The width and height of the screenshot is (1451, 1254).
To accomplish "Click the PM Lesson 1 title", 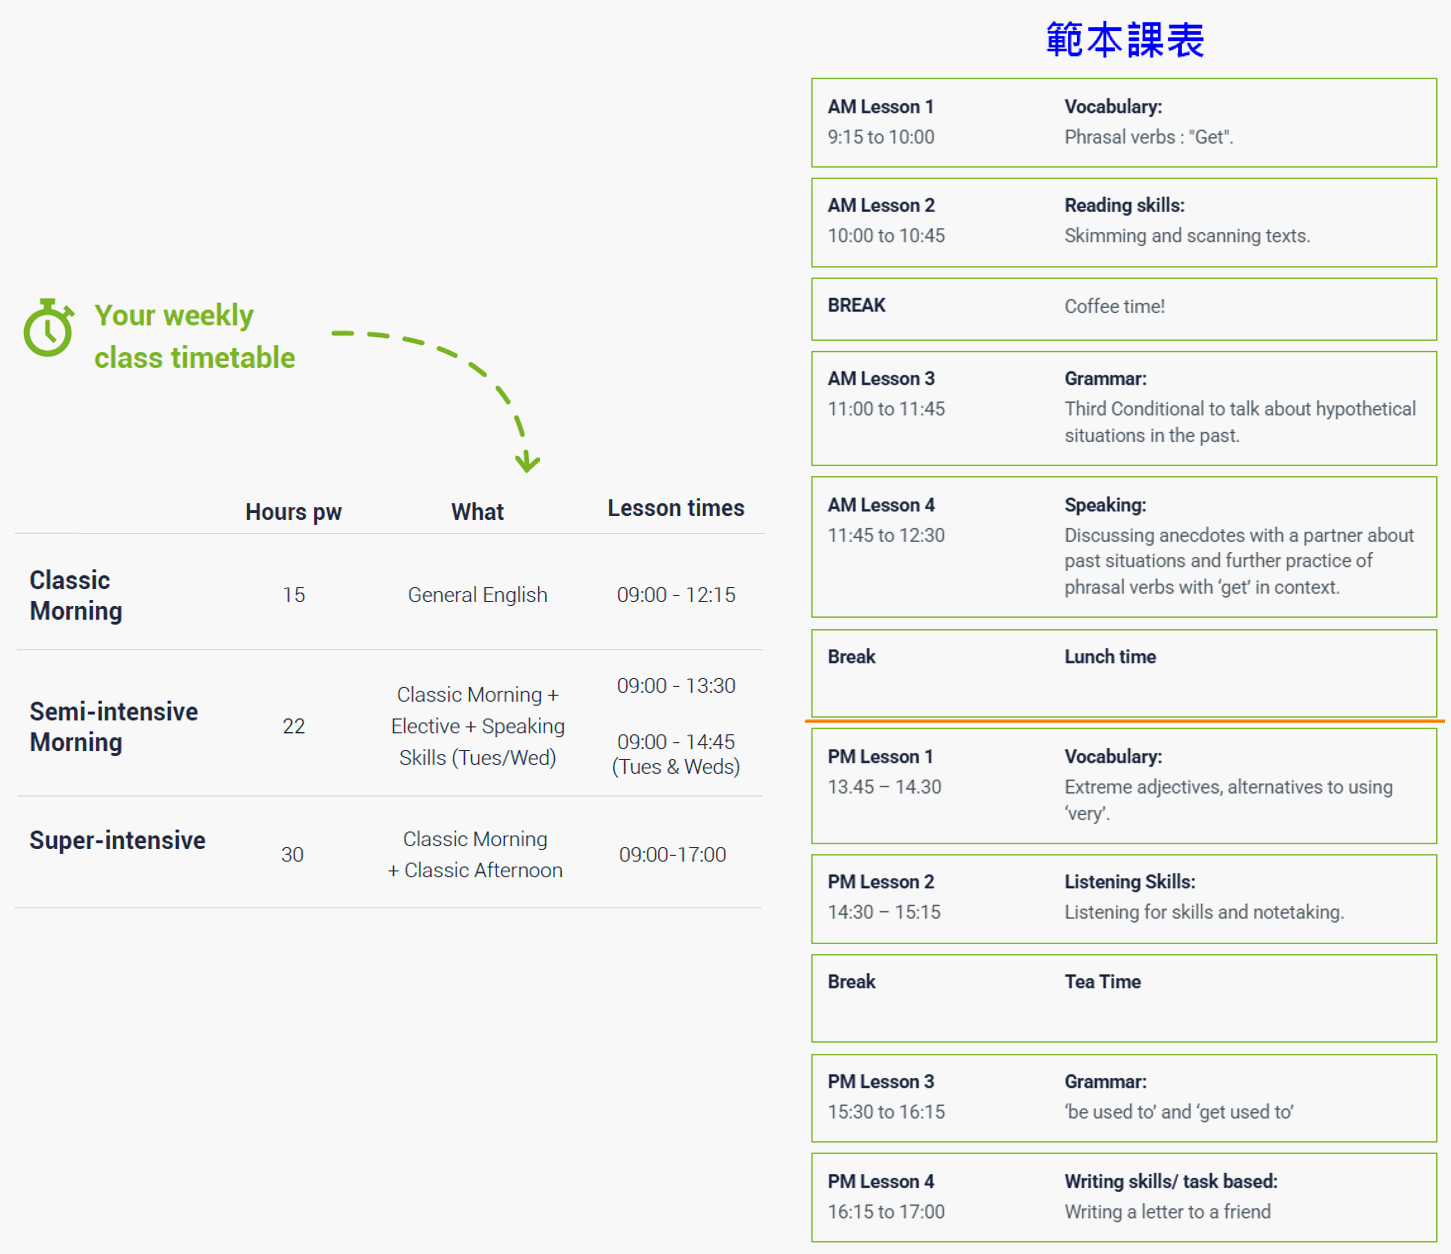I will [880, 757].
